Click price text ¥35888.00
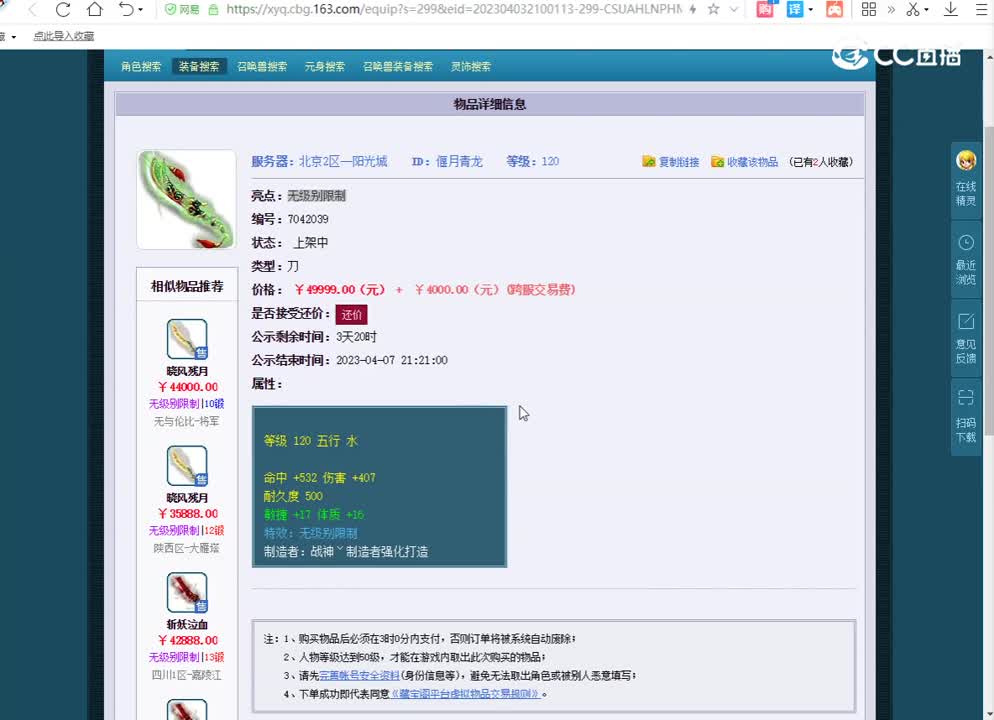 point(188,513)
